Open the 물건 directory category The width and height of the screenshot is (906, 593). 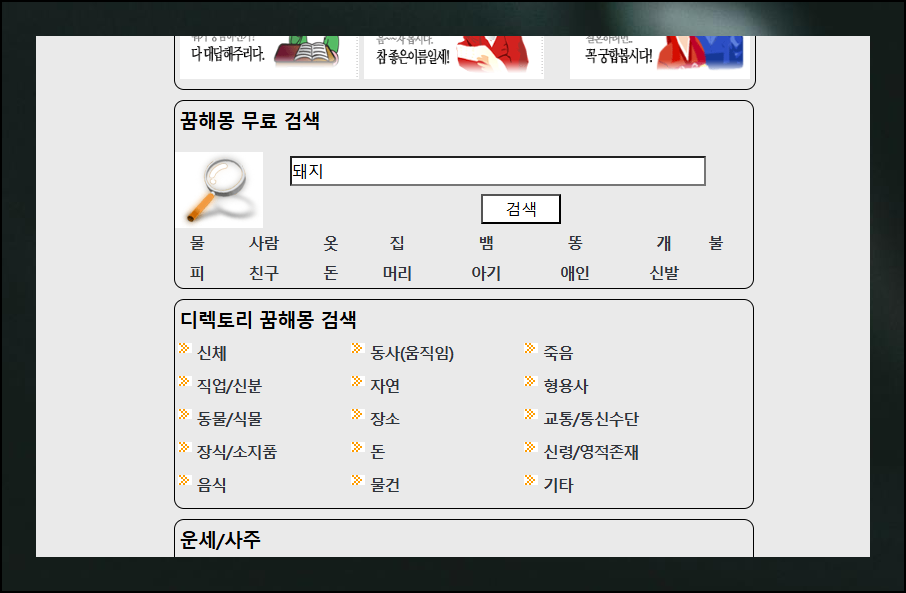point(385,484)
